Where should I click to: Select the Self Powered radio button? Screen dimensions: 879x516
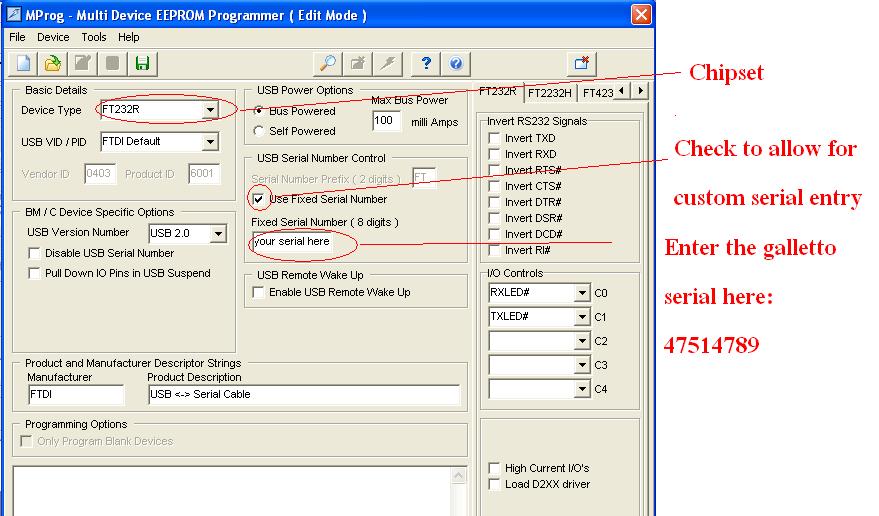point(258,131)
